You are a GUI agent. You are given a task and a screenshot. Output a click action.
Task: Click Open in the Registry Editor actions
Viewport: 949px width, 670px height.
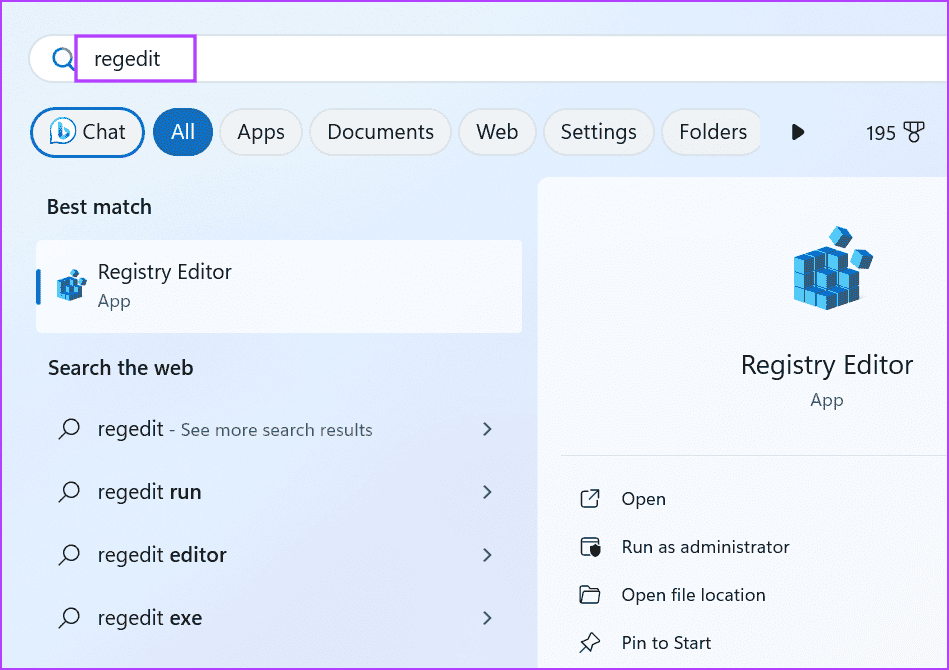tap(643, 499)
